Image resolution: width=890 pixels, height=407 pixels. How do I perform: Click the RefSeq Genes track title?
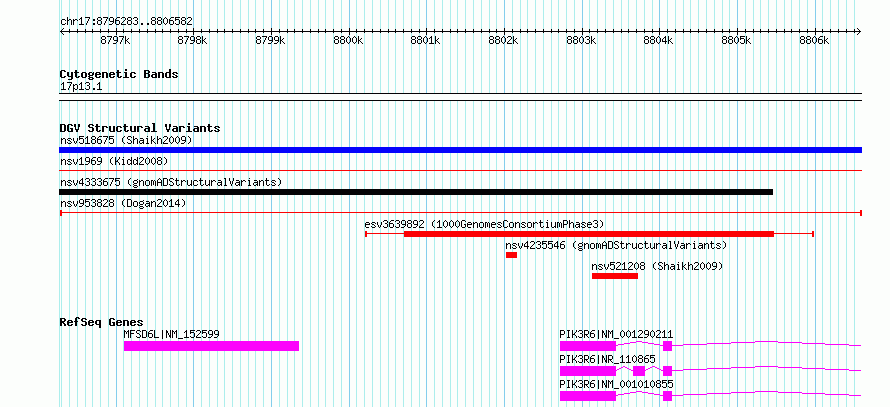(x=102, y=322)
